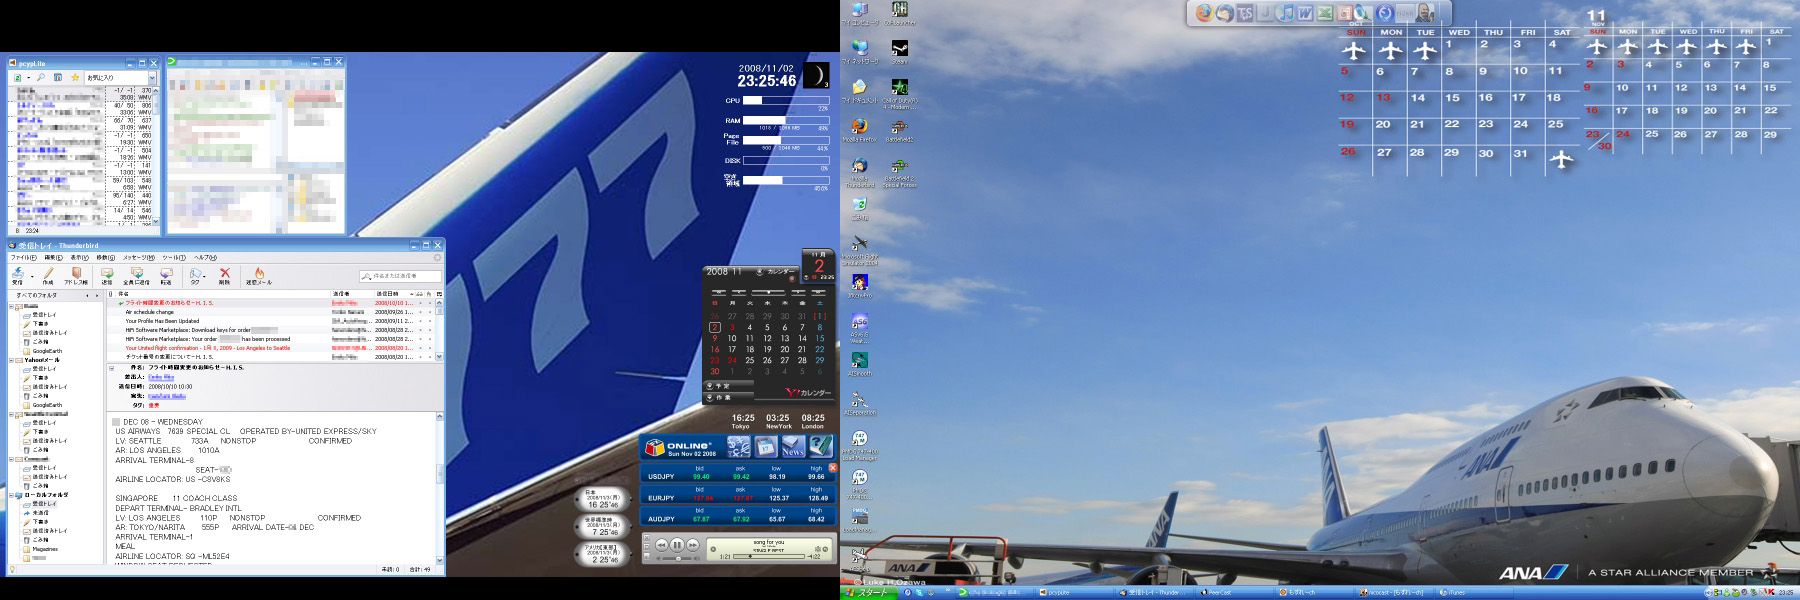Open 表示 menu in Thunderbird
The width and height of the screenshot is (1800, 600).
[78, 258]
